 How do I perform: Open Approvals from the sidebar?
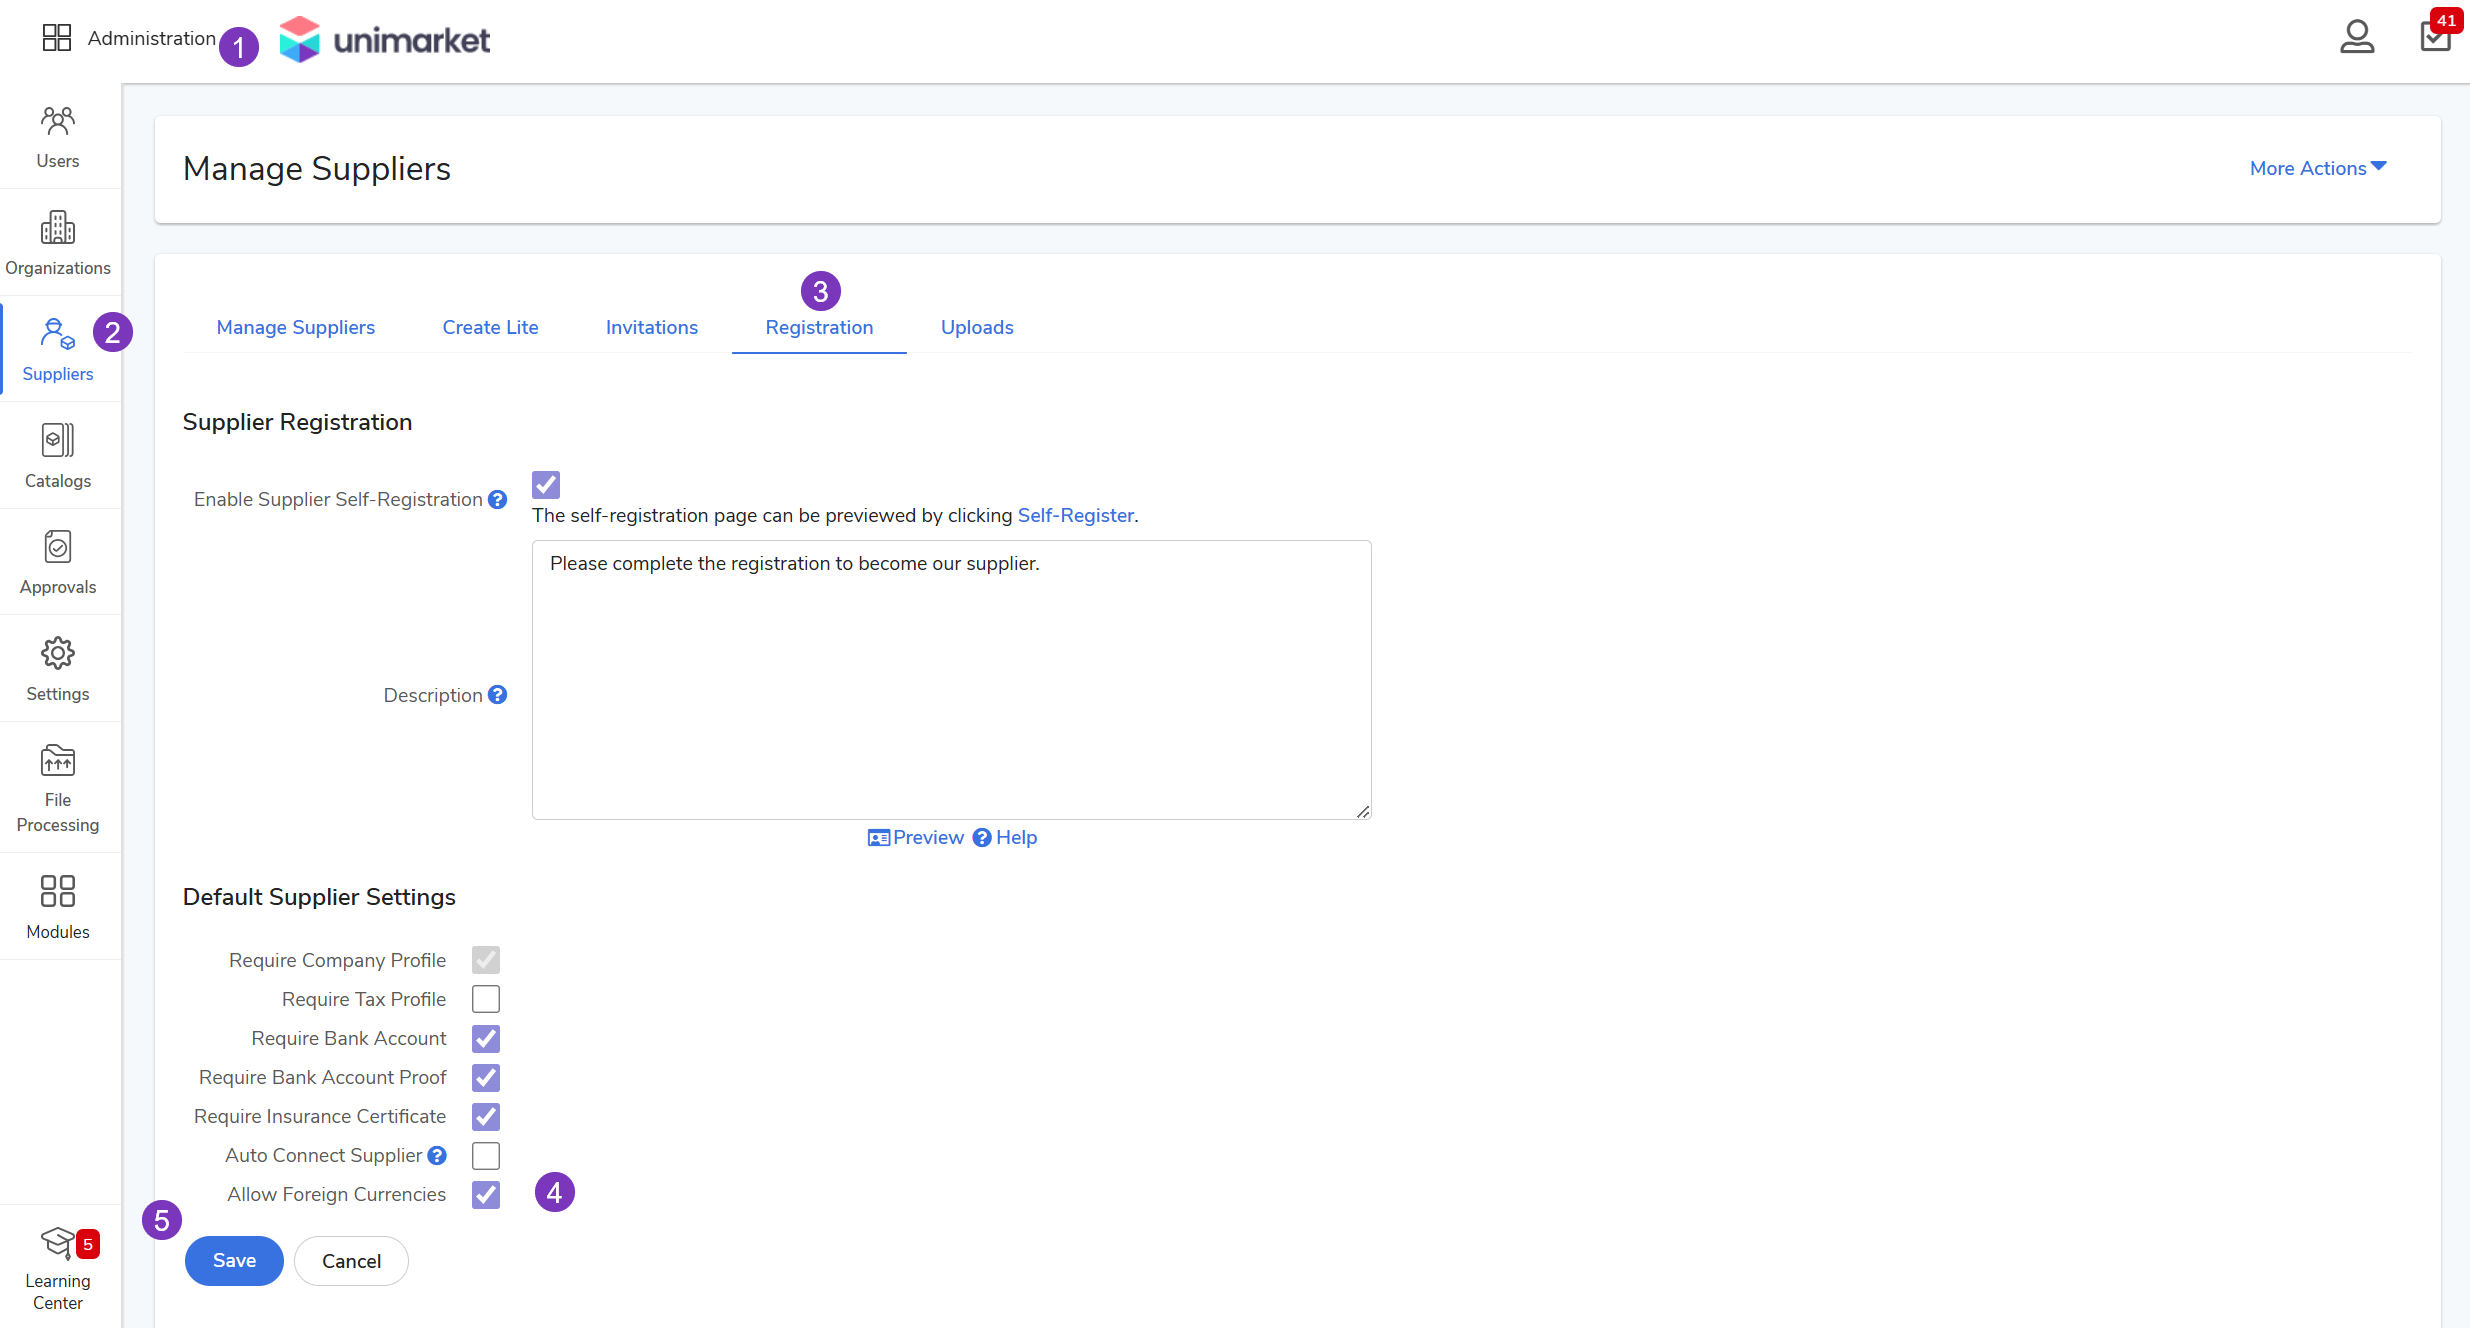tap(58, 562)
